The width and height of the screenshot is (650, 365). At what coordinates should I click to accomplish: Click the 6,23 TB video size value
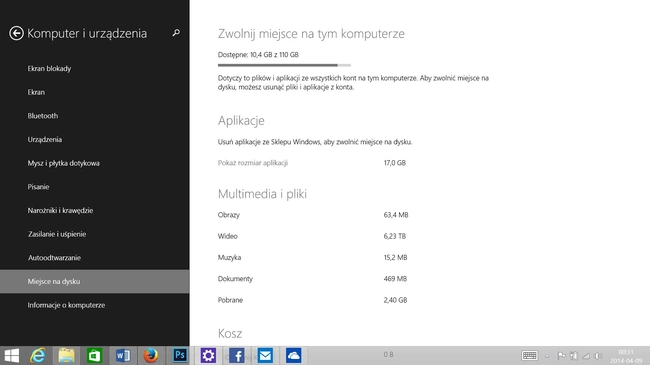pyautogui.click(x=395, y=236)
